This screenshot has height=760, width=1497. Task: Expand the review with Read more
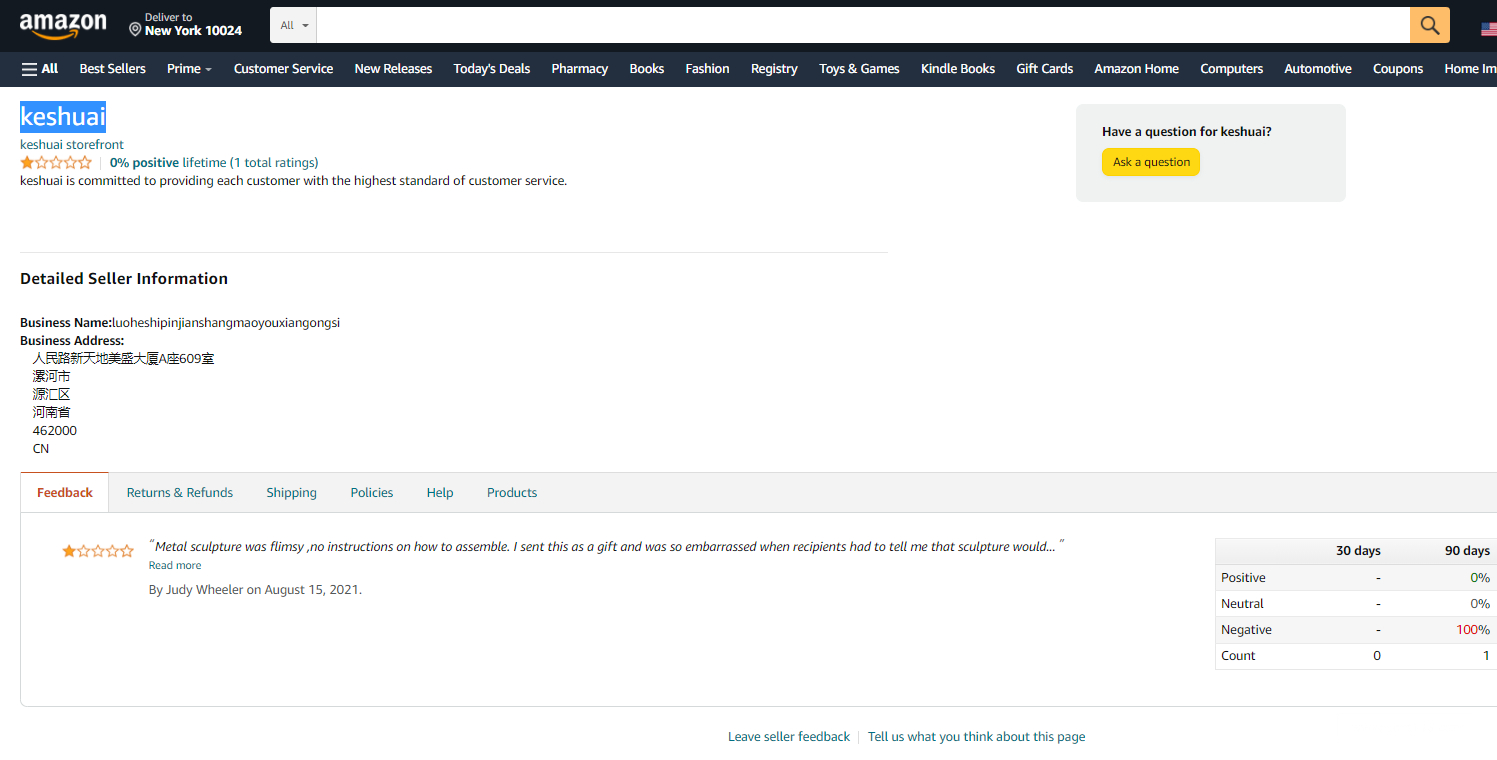(175, 566)
